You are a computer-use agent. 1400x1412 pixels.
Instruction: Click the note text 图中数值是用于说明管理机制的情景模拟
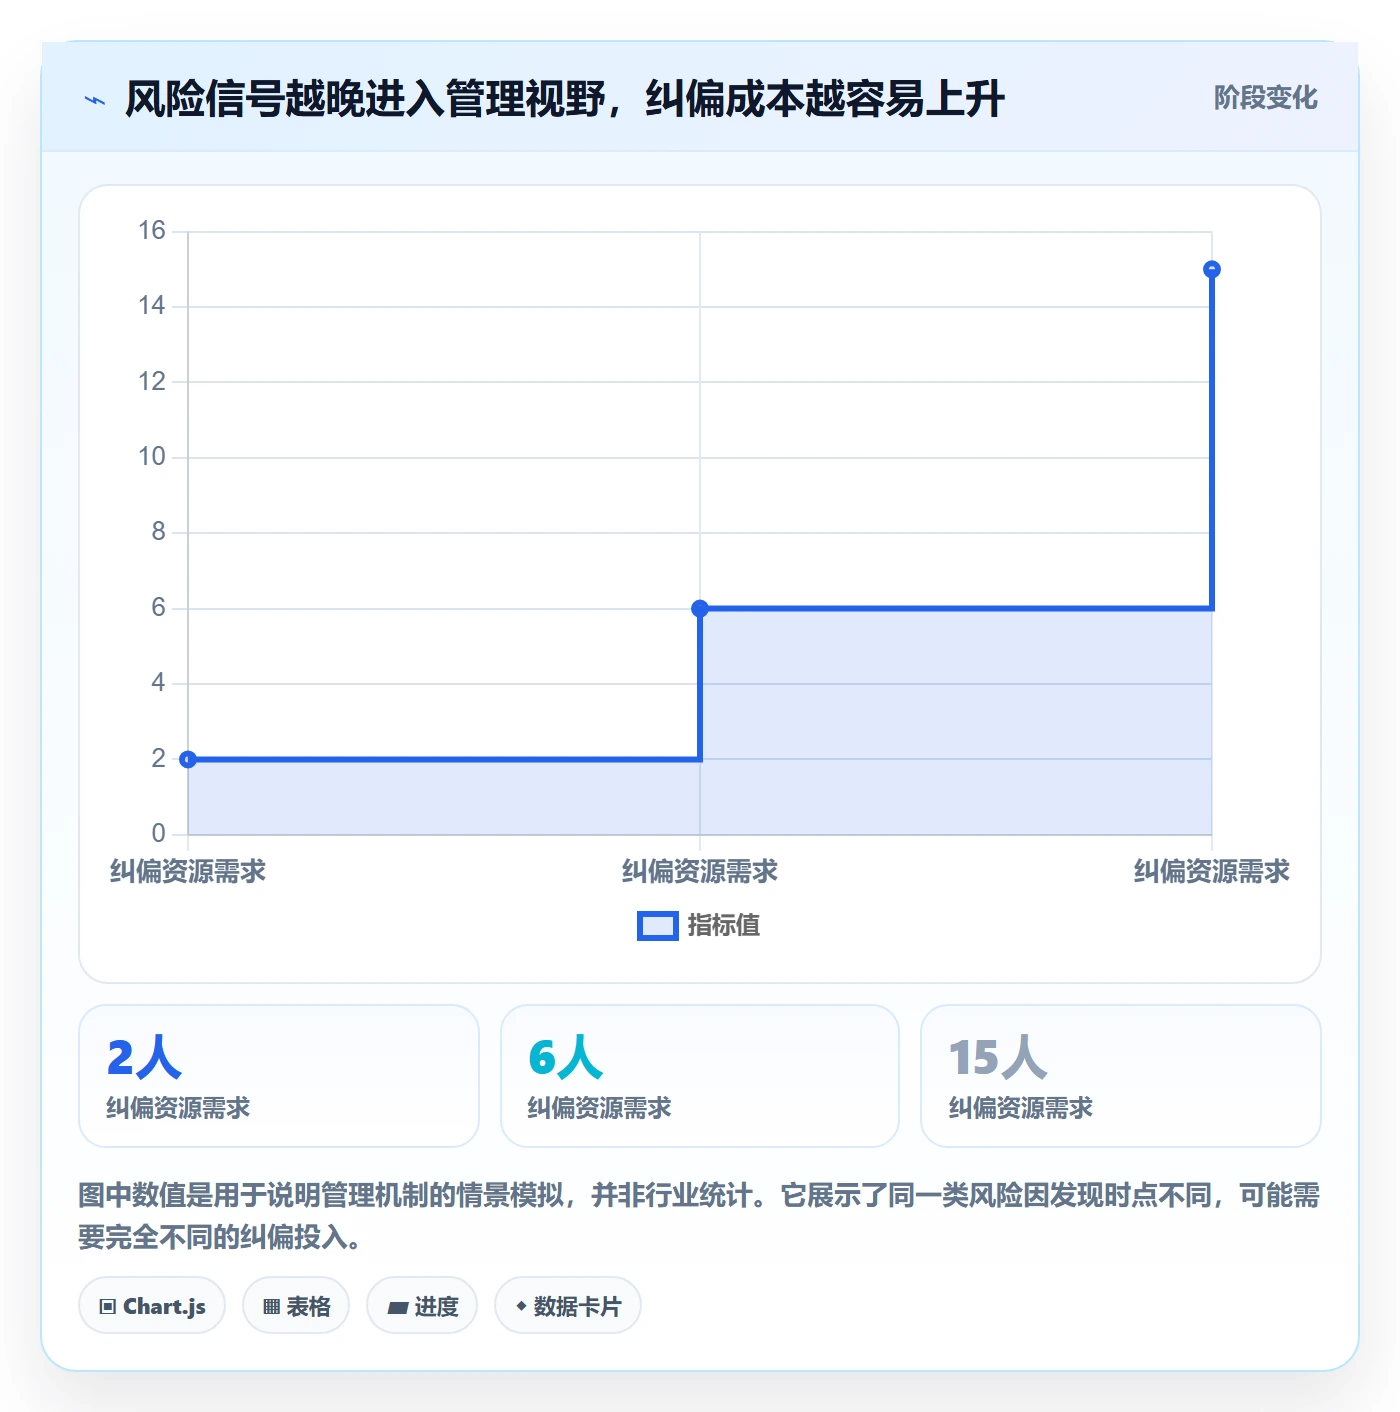[322, 1196]
